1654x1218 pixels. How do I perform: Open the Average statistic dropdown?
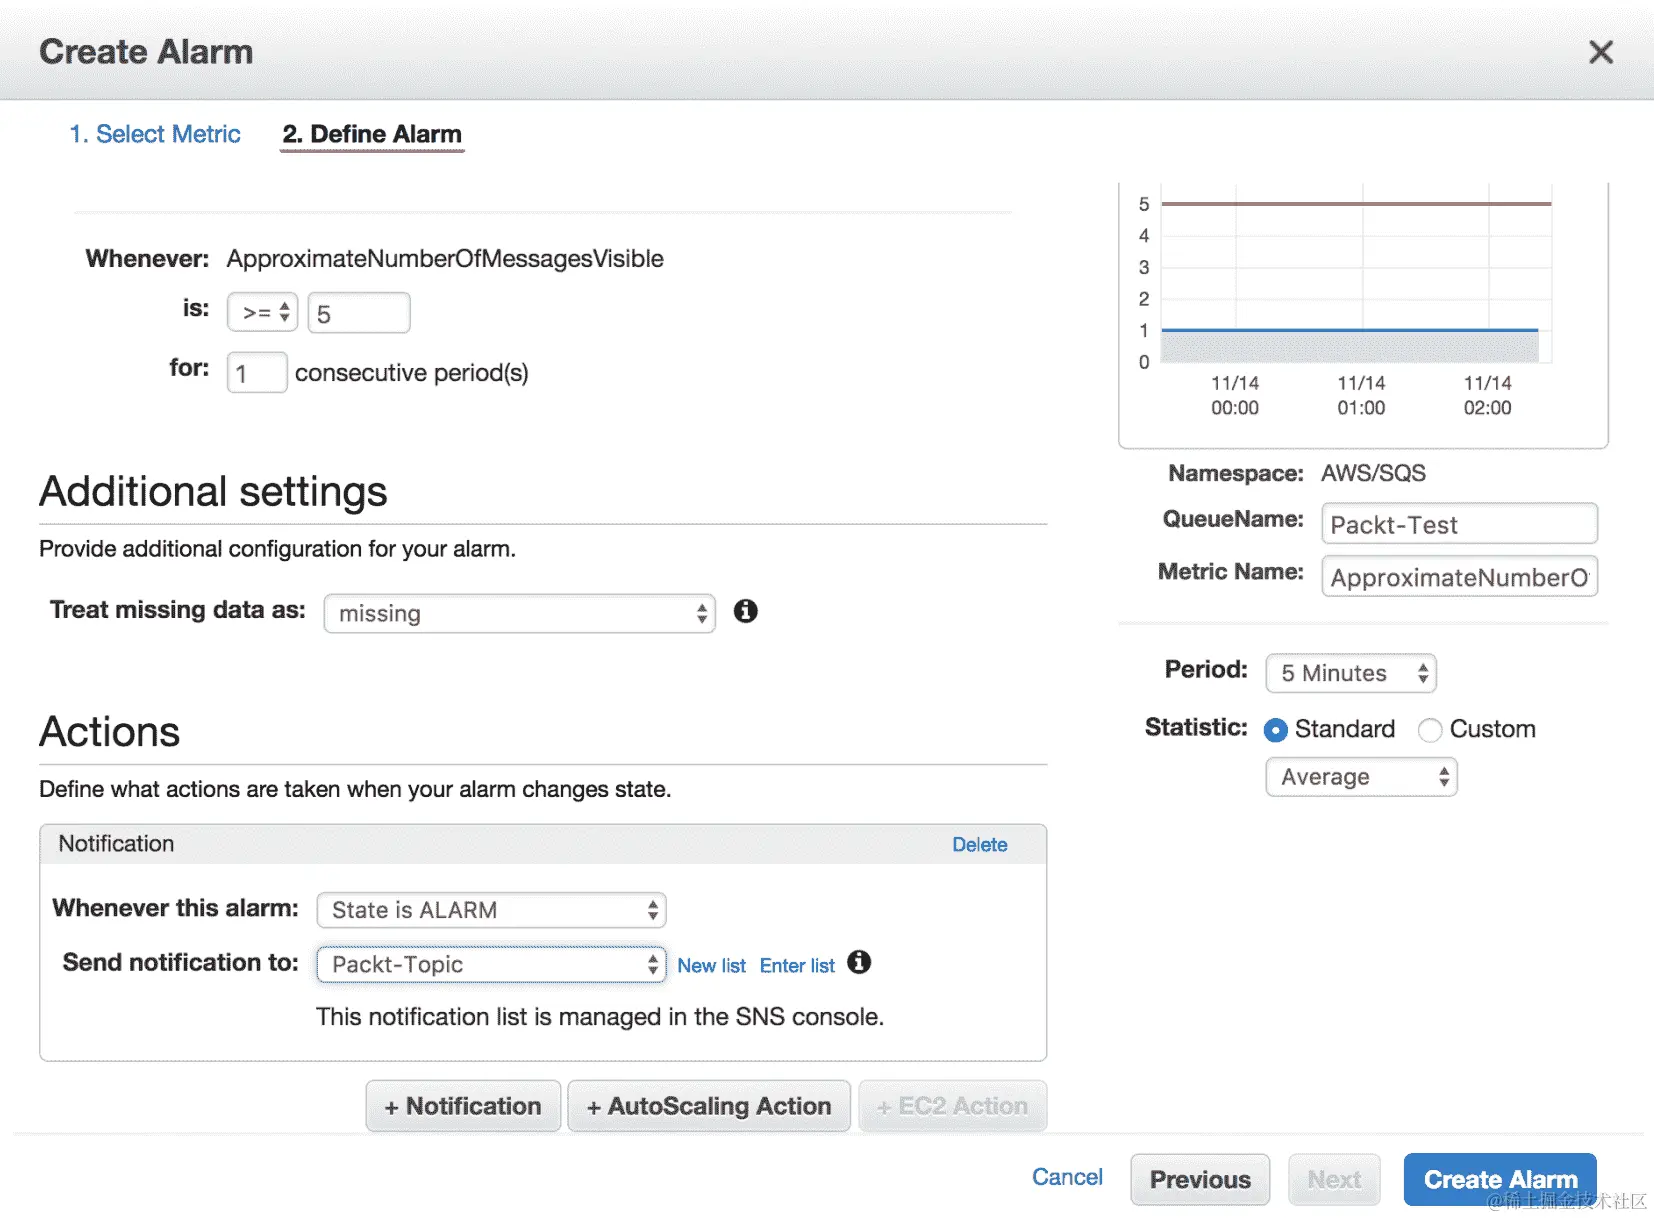tap(1361, 777)
